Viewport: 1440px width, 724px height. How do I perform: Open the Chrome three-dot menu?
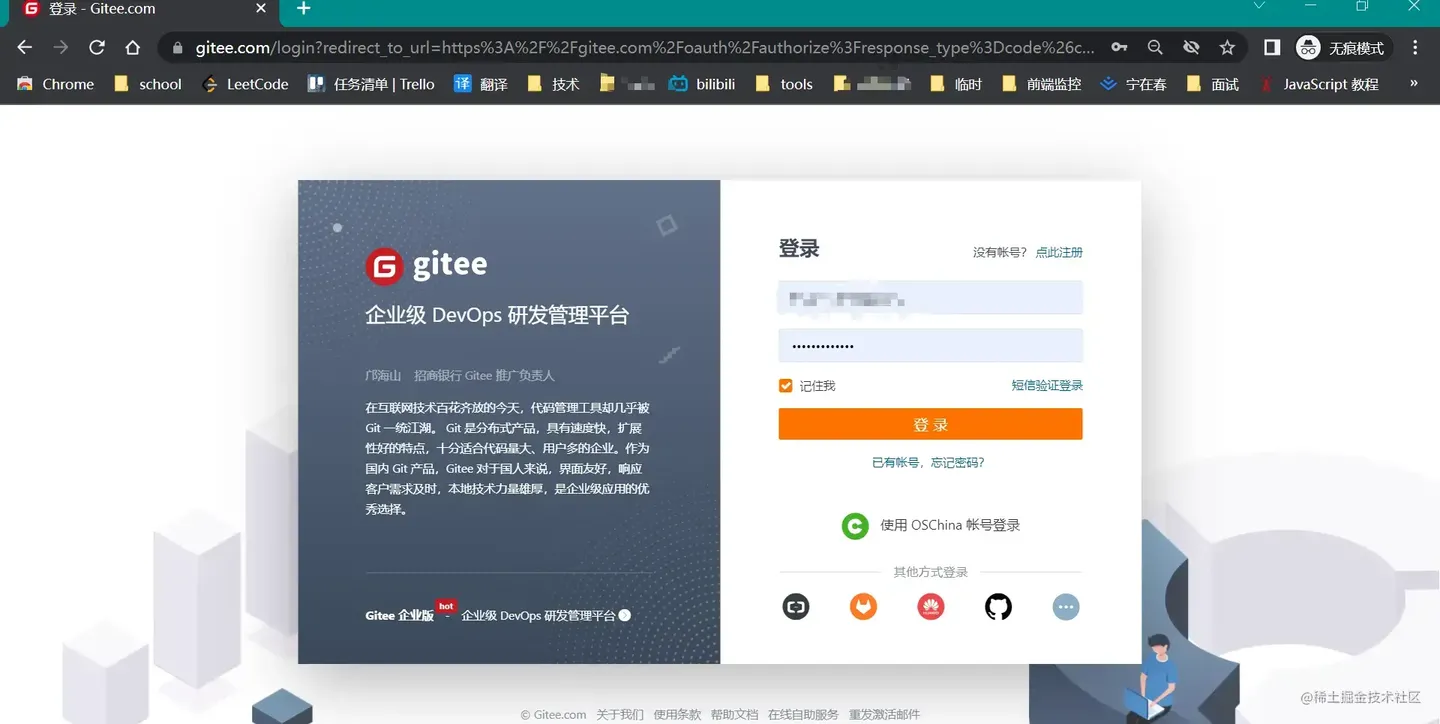[1415, 47]
